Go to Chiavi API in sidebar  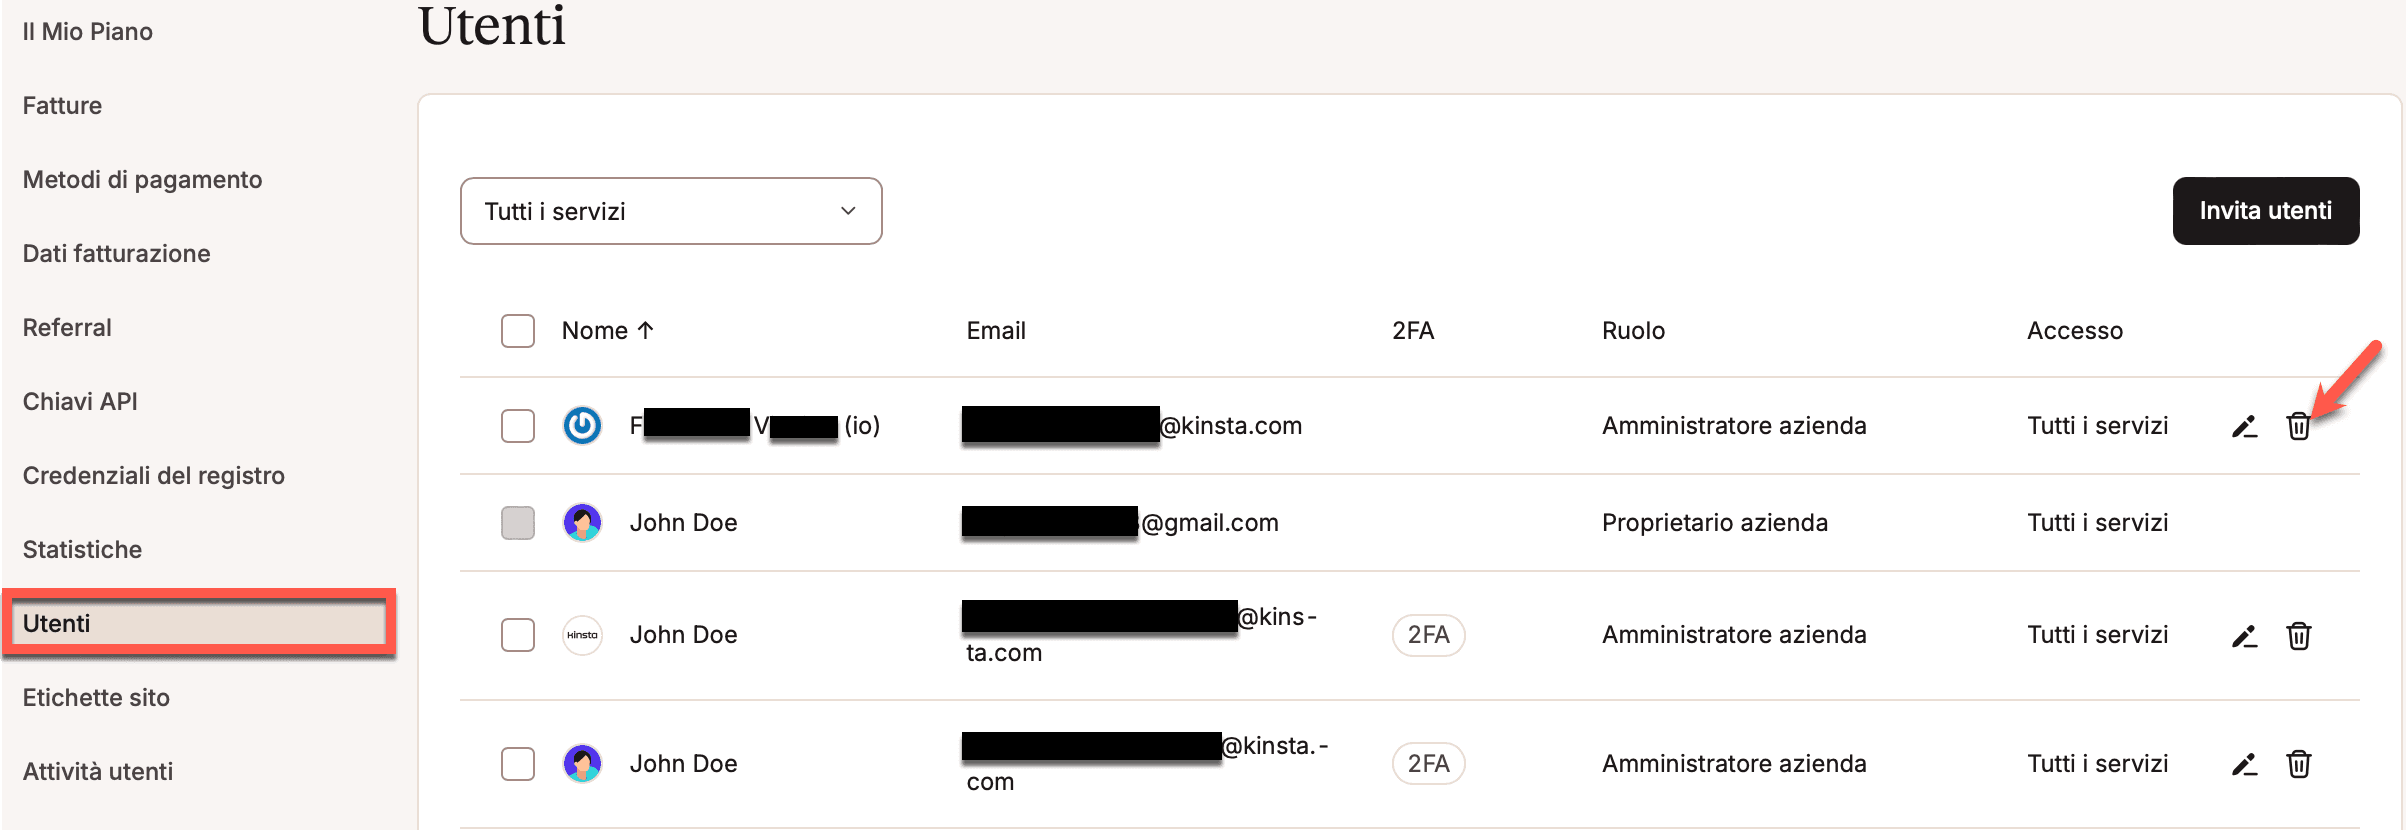click(80, 401)
